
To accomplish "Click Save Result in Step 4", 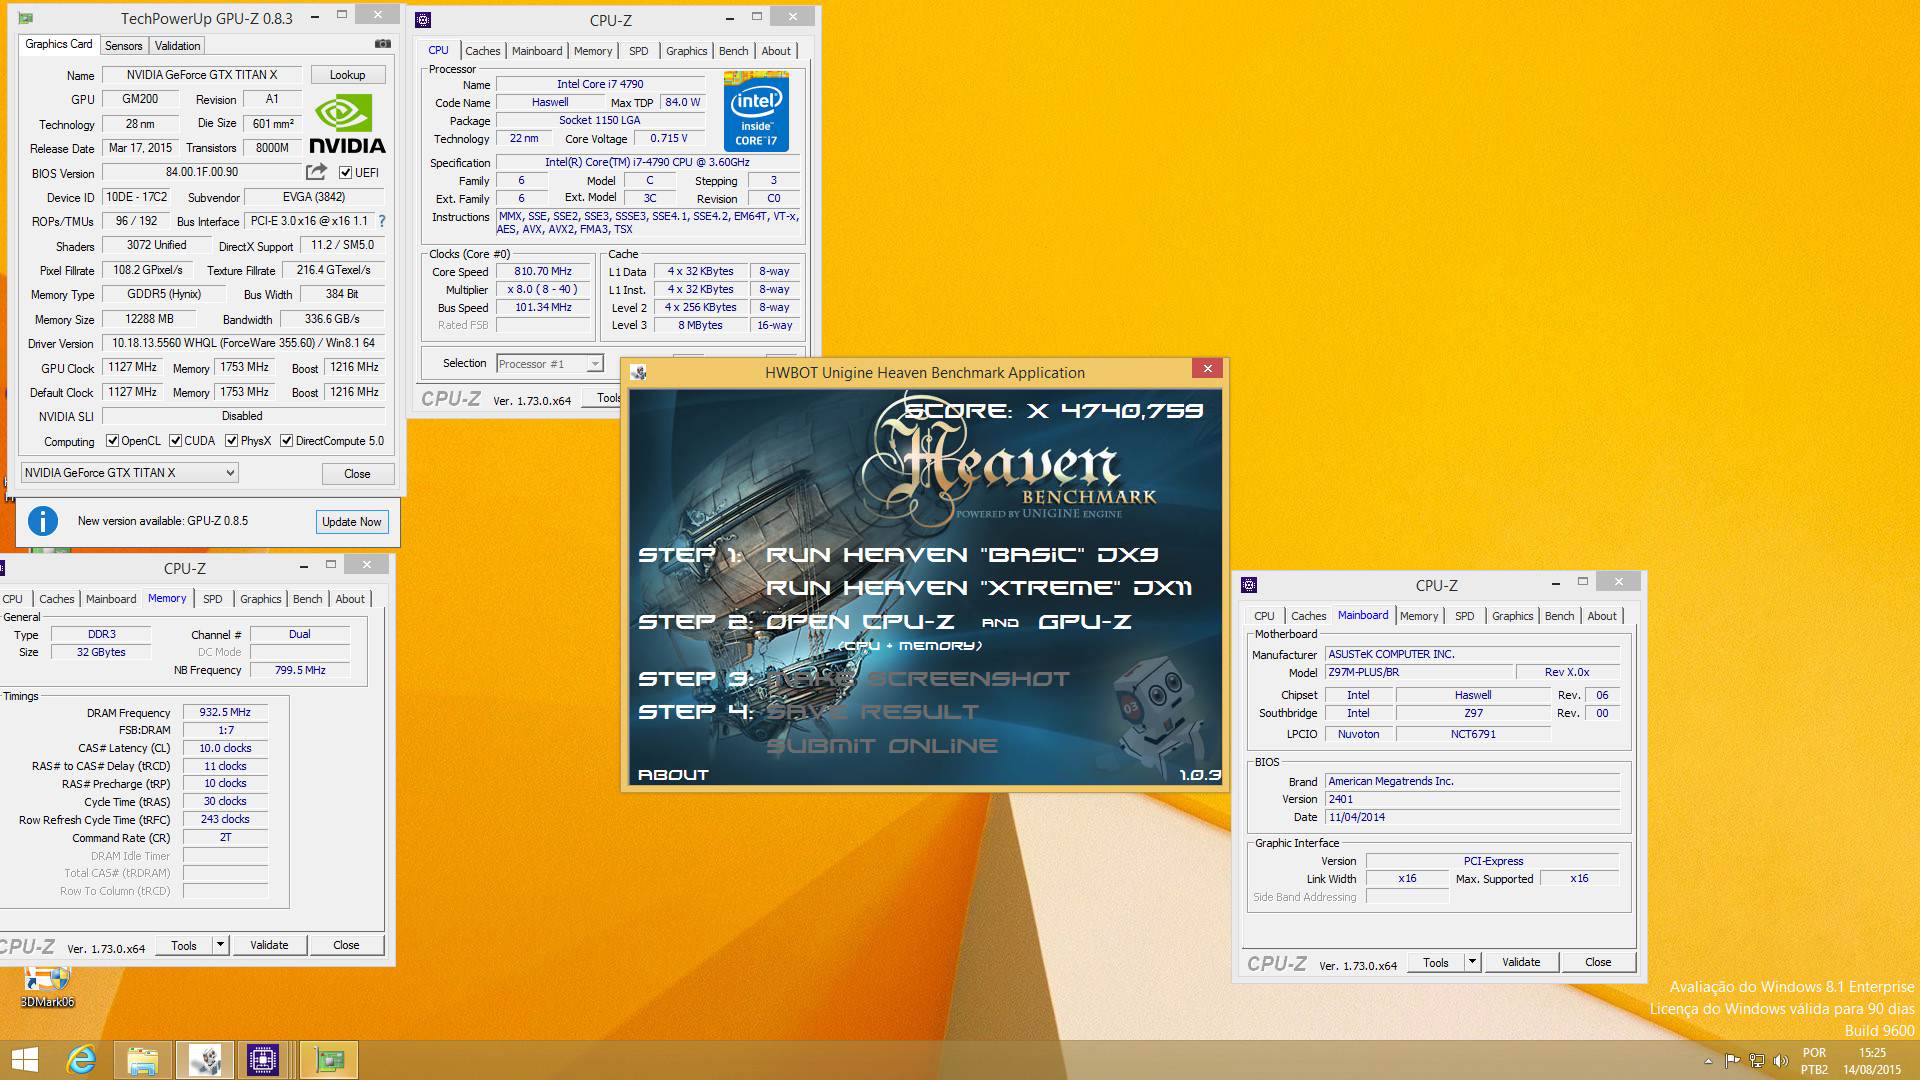I will [873, 712].
